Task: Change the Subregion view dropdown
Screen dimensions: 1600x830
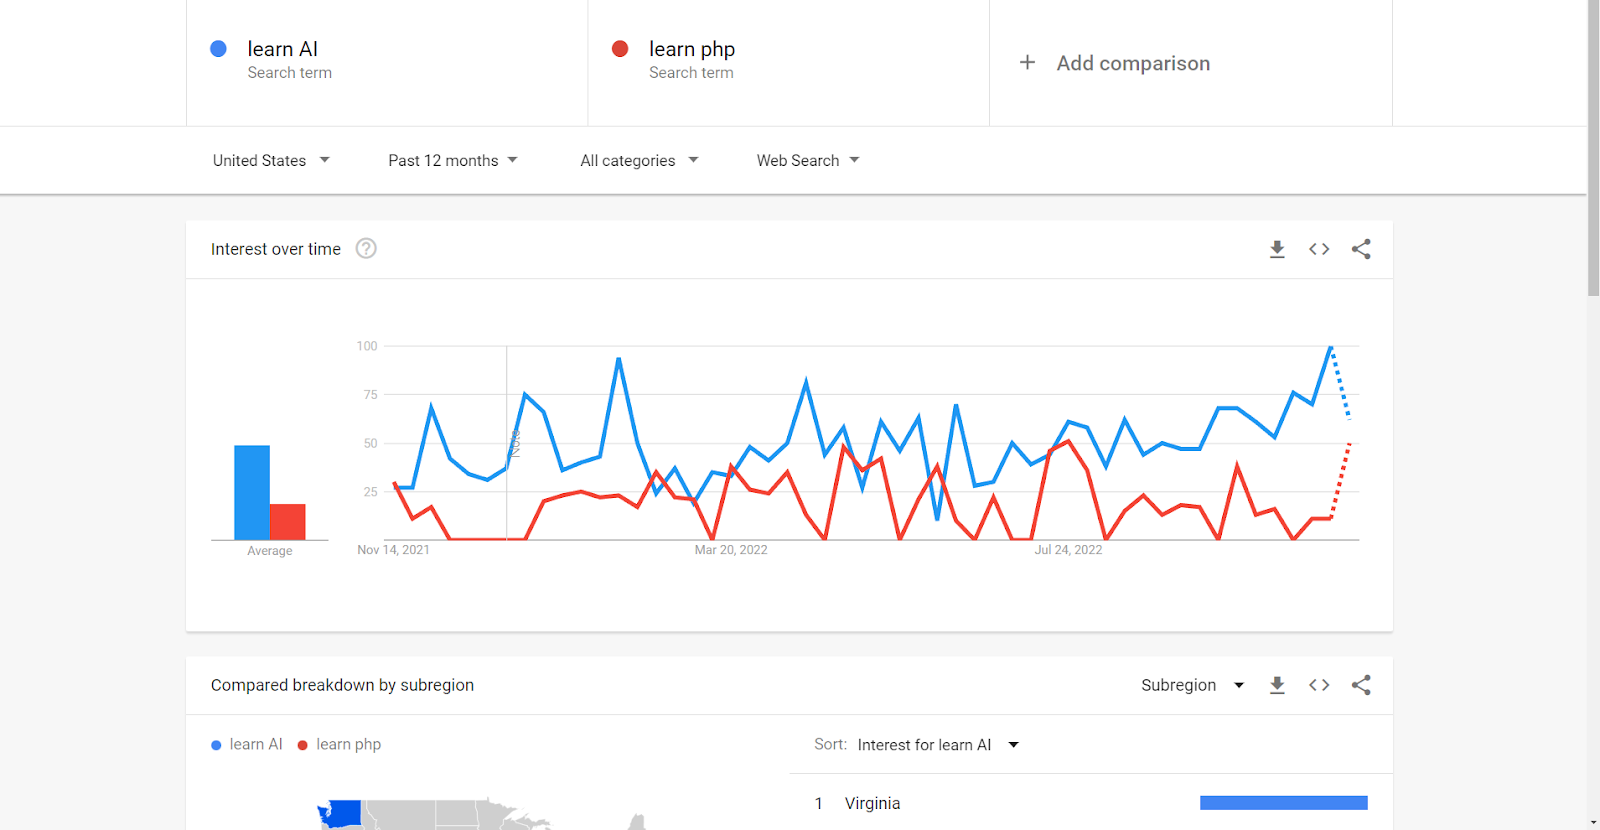Action: 1192,685
